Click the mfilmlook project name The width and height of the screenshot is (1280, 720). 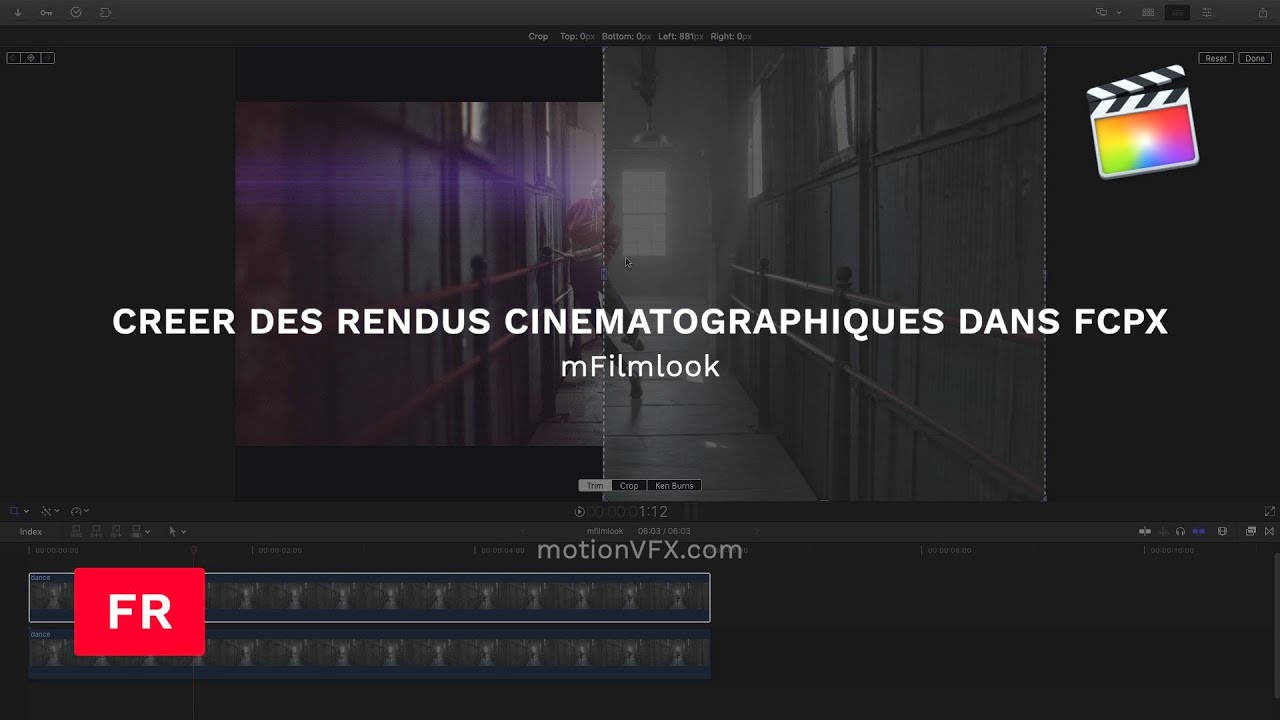click(x=605, y=532)
